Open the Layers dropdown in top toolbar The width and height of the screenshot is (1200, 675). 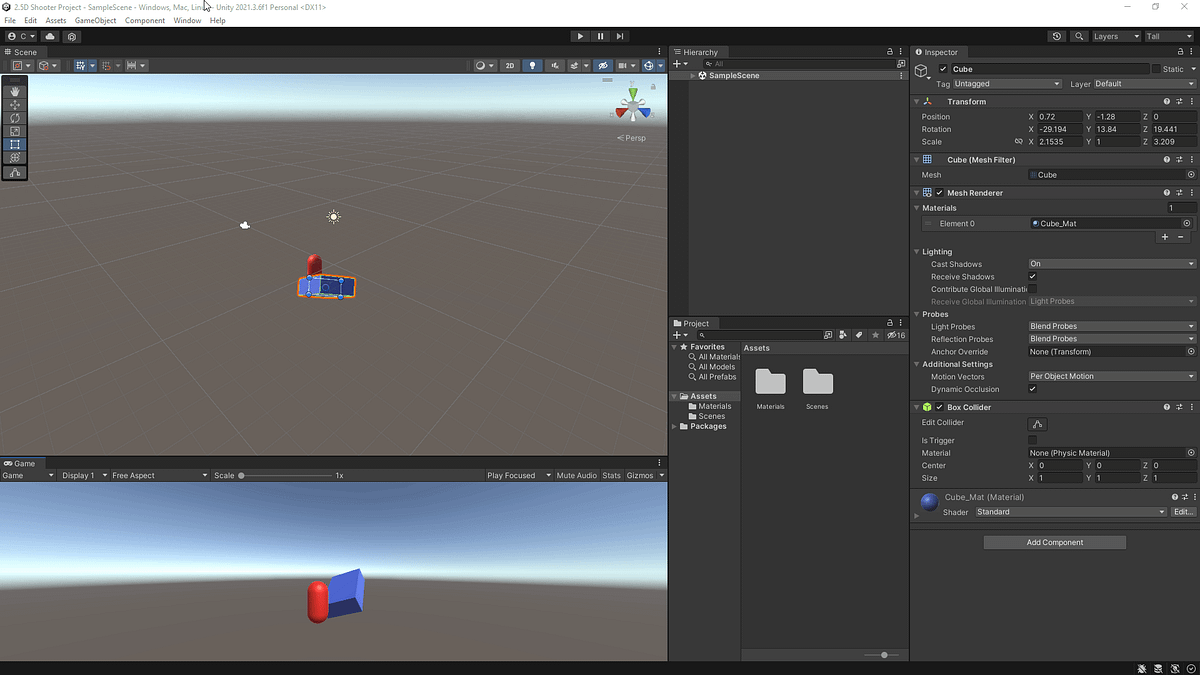coord(1116,36)
